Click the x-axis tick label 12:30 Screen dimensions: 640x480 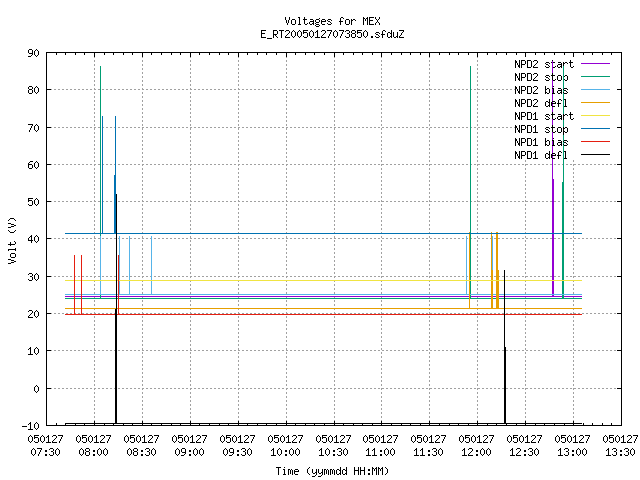[x=524, y=452]
